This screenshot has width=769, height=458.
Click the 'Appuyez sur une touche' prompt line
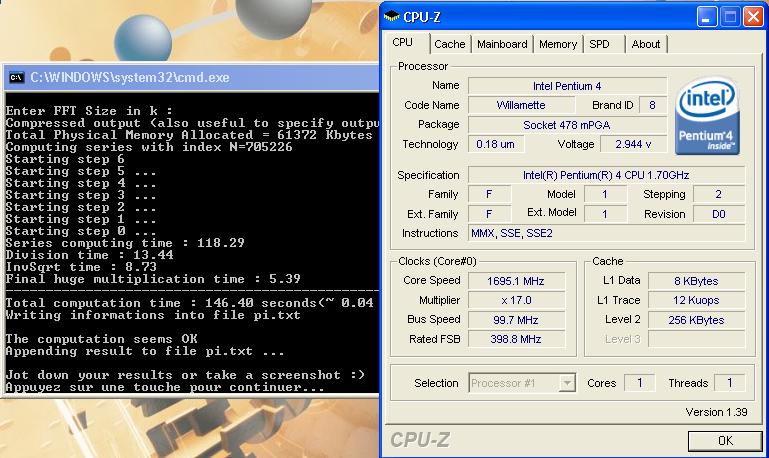coord(165,387)
